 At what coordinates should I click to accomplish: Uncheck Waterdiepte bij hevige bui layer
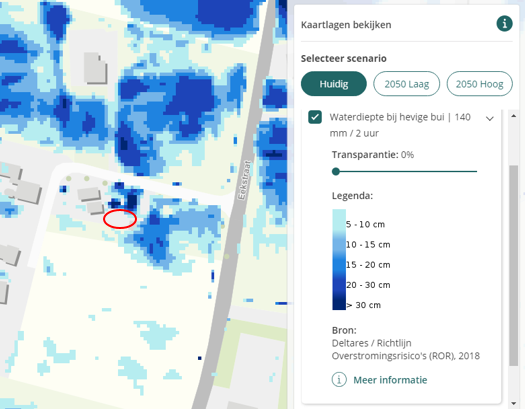[x=315, y=117]
